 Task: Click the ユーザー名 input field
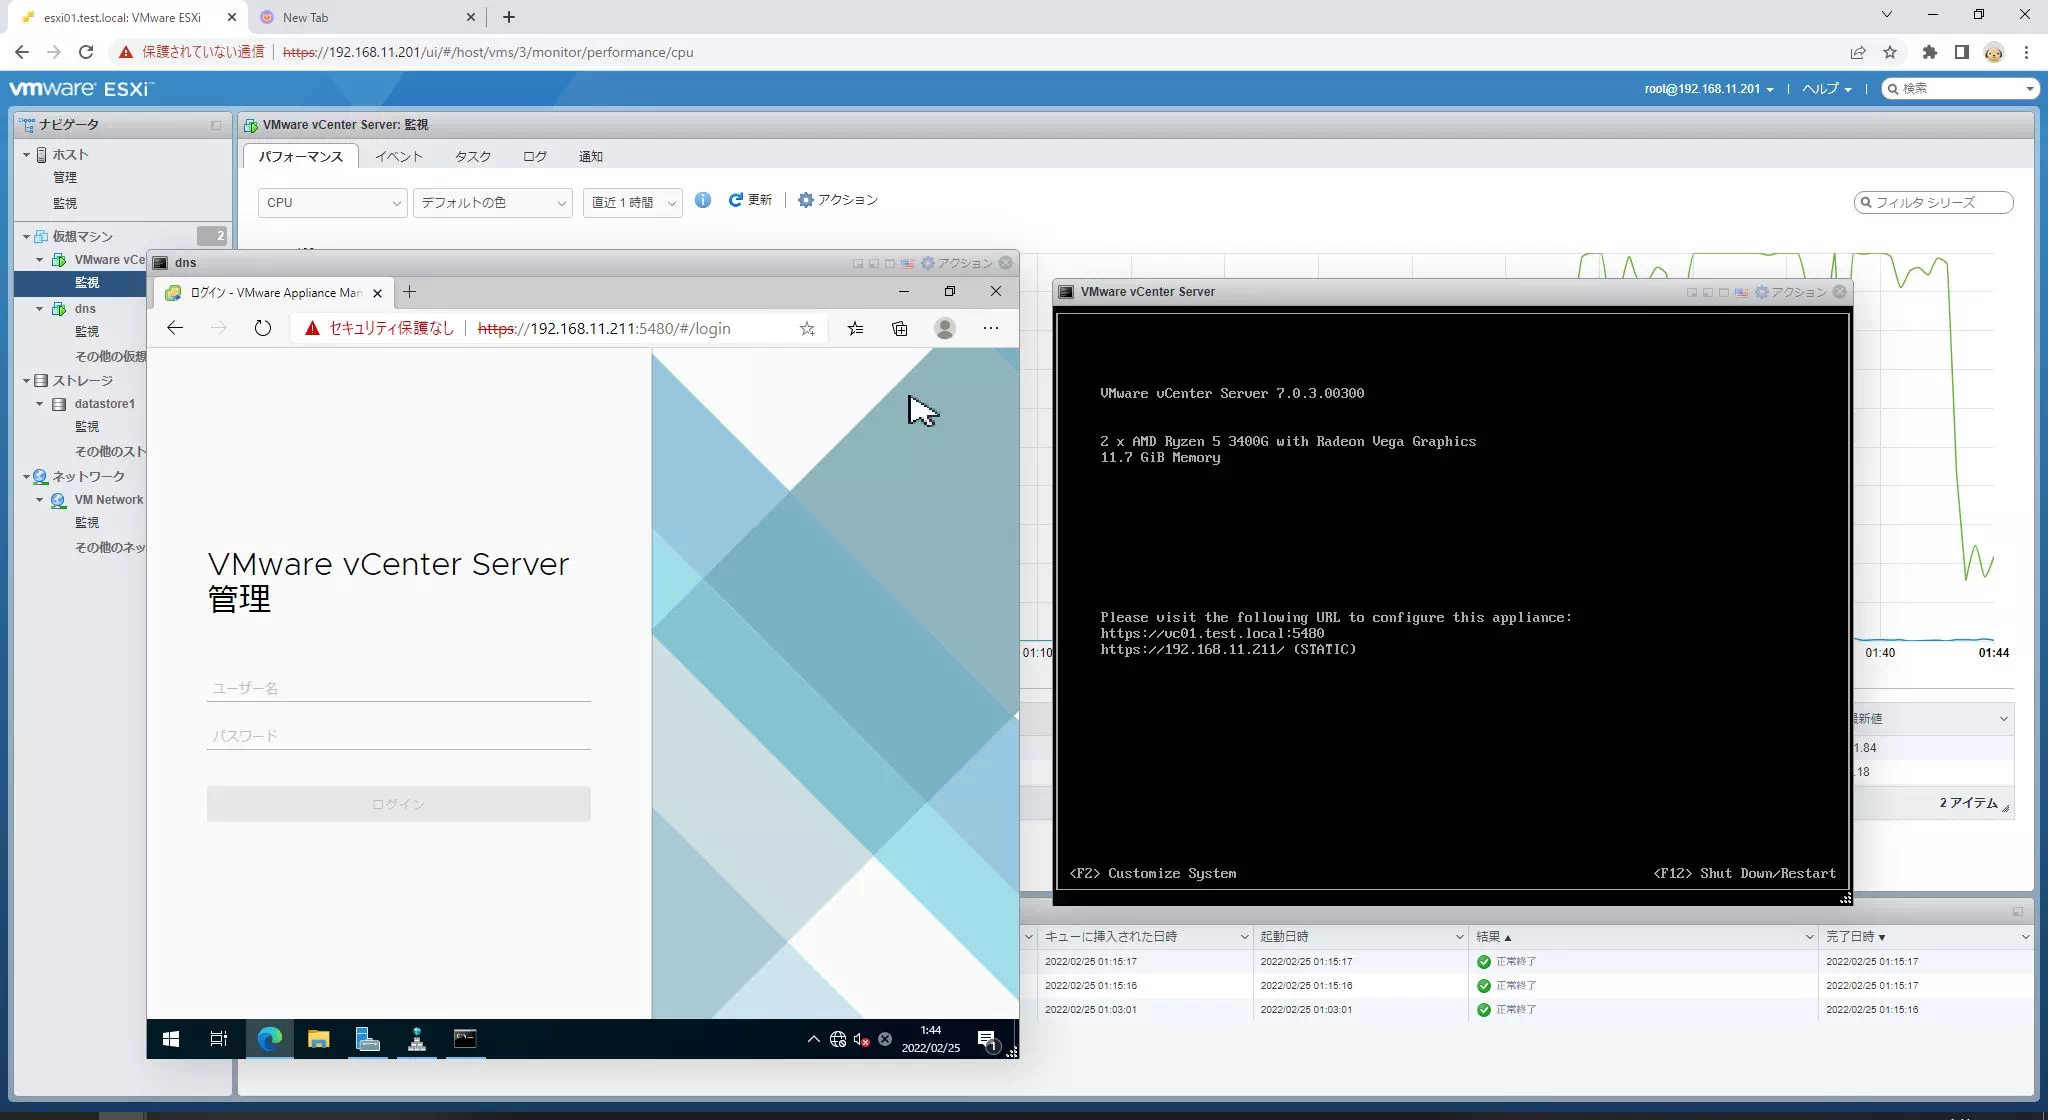[x=398, y=688]
